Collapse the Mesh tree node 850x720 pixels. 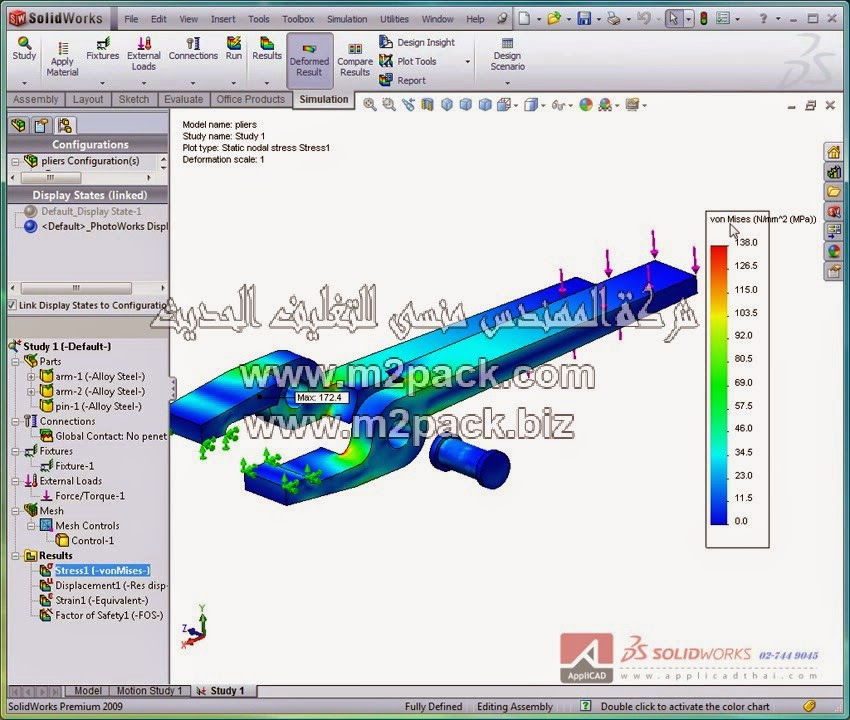(x=16, y=511)
